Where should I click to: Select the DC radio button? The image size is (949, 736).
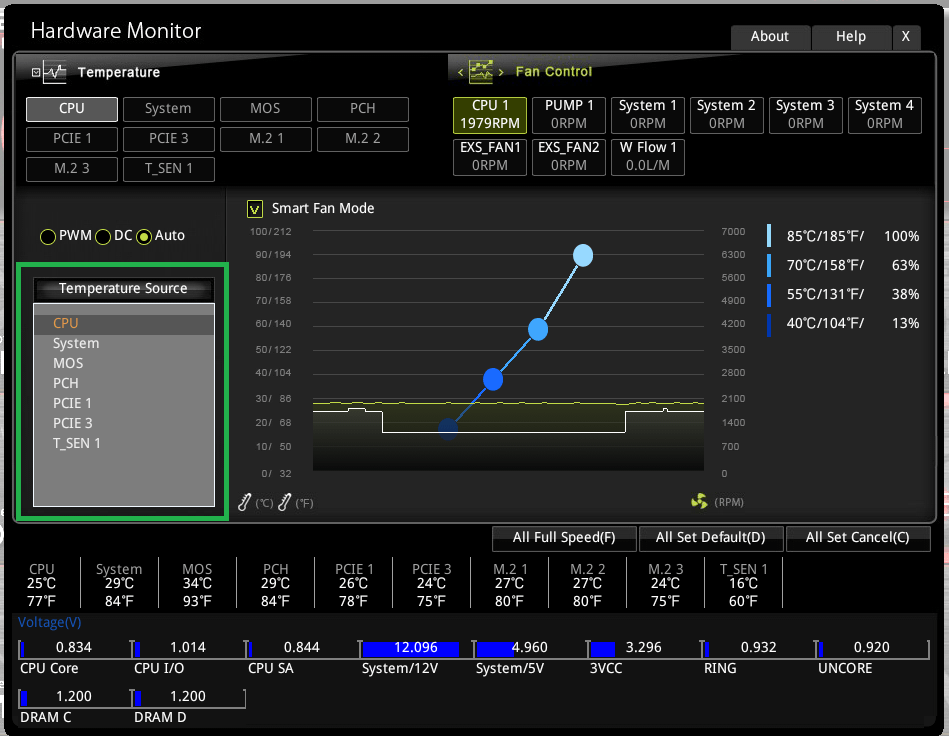coord(103,237)
